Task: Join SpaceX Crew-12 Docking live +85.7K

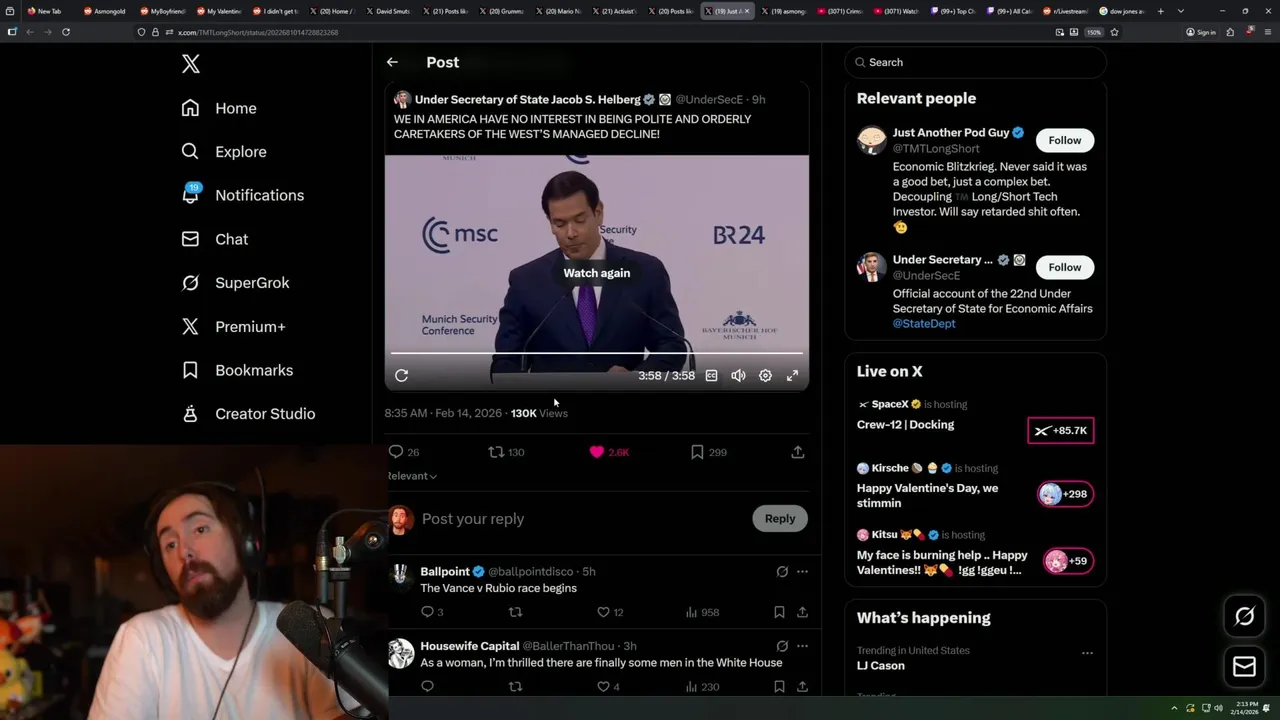Action: [x=1060, y=430]
